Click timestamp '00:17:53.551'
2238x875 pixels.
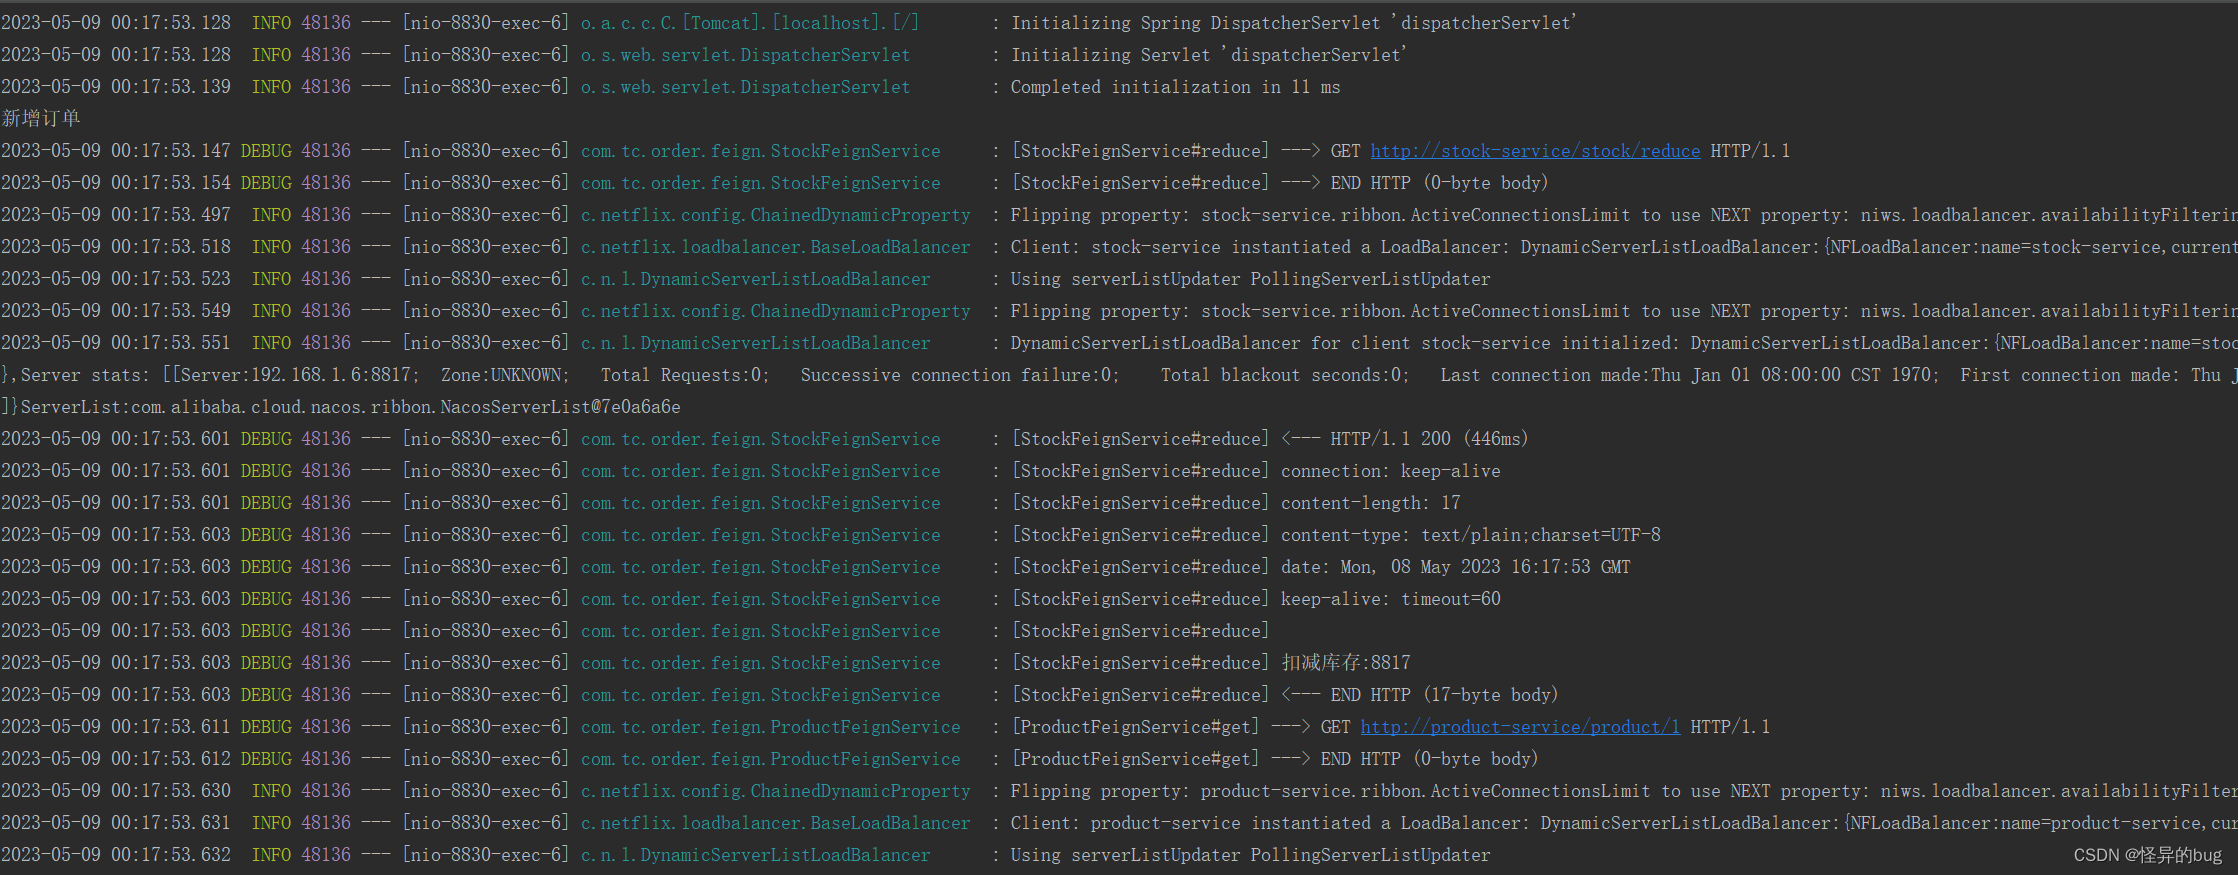pyautogui.click(x=171, y=343)
